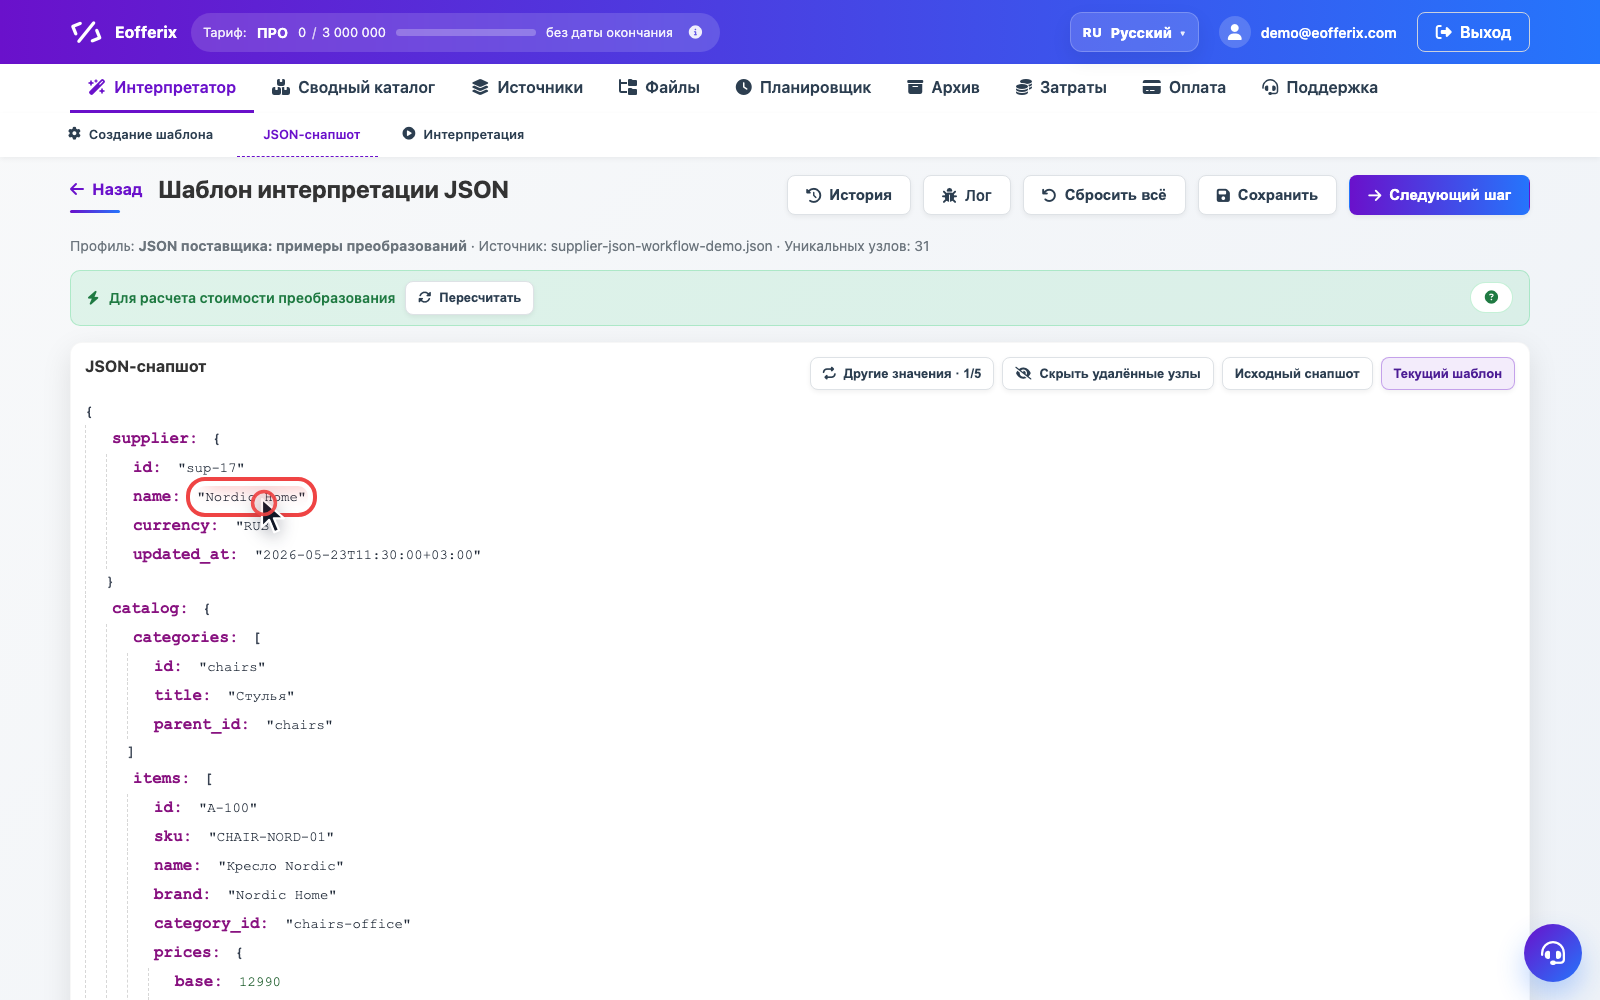Select the value "chairs-office"

point(348,924)
